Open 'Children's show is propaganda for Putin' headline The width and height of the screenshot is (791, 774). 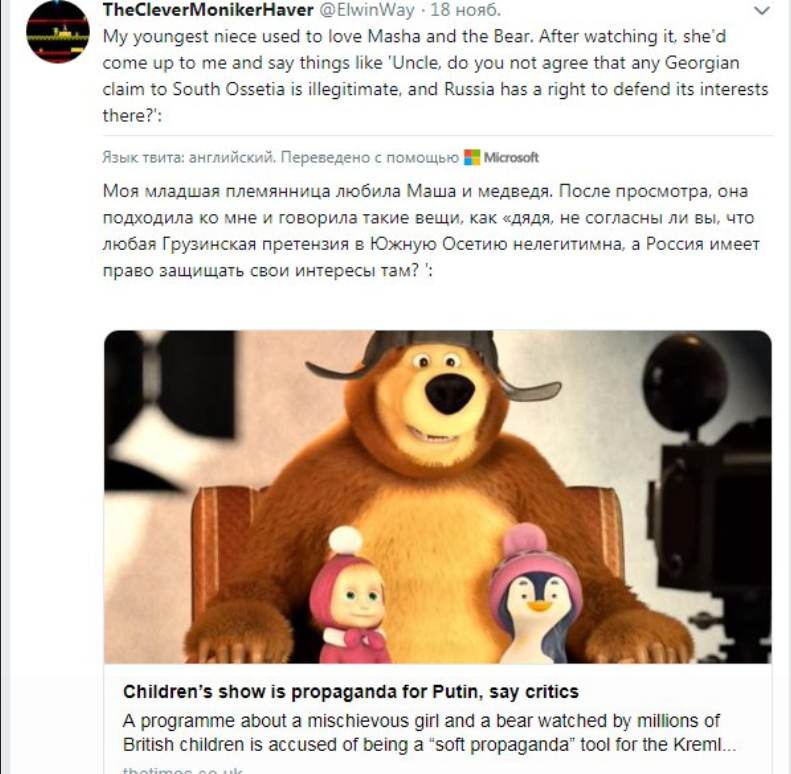[x=350, y=691]
